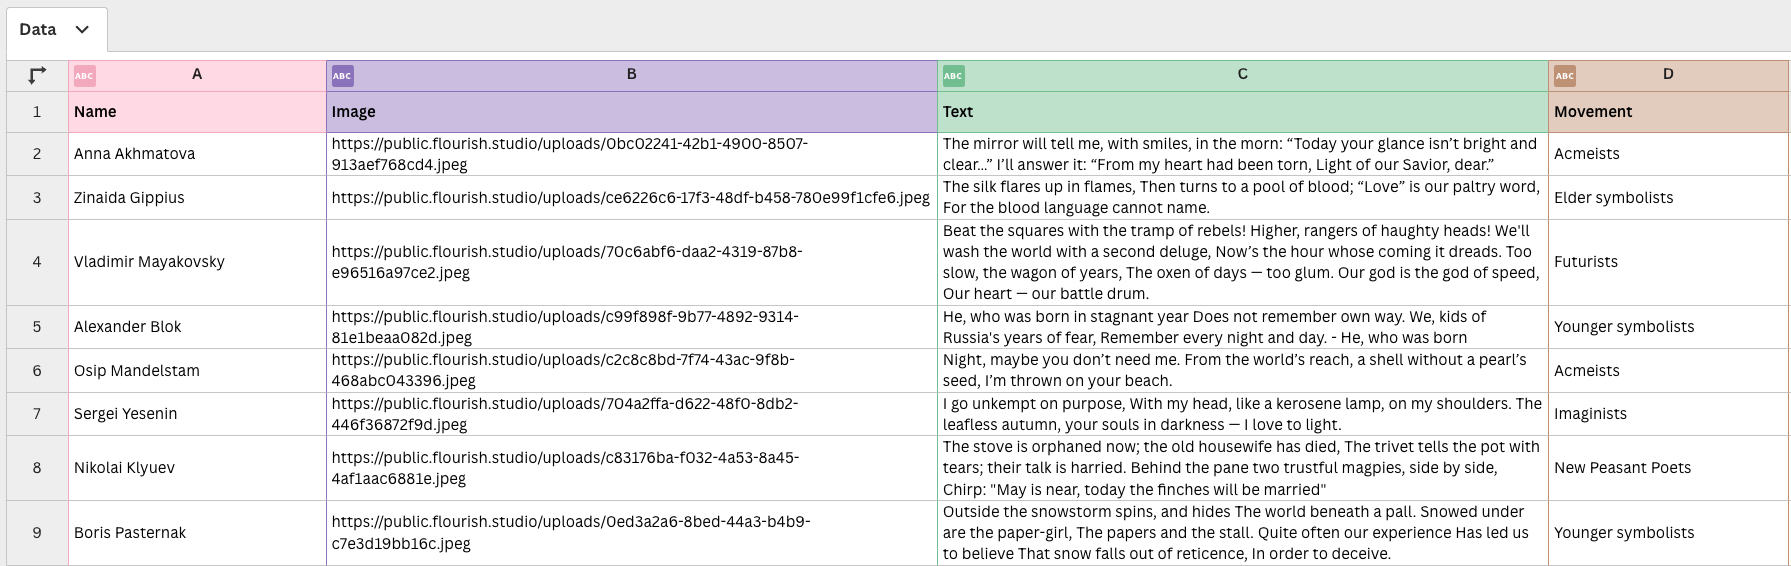Click the ABC type icon on column A

click(85, 76)
